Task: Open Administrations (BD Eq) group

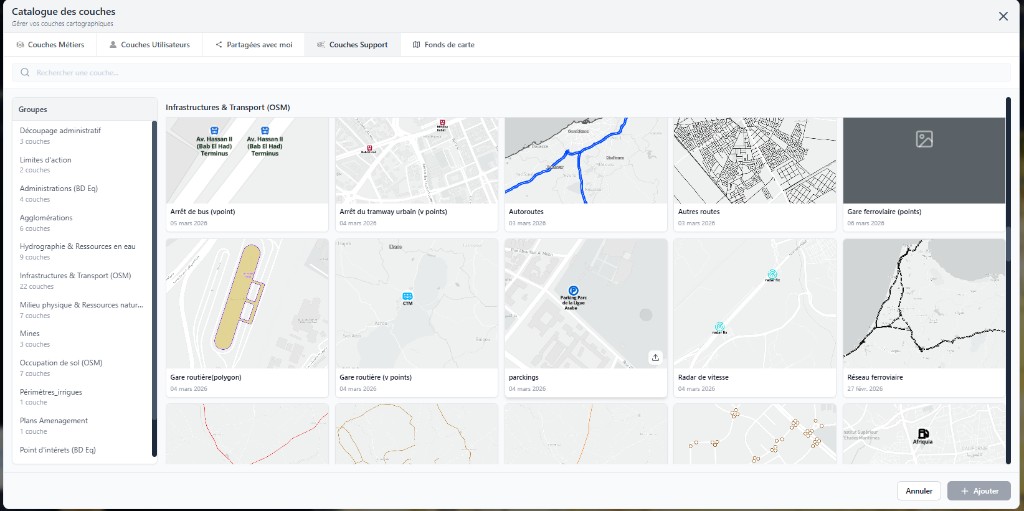Action: pyautogui.click(x=82, y=193)
